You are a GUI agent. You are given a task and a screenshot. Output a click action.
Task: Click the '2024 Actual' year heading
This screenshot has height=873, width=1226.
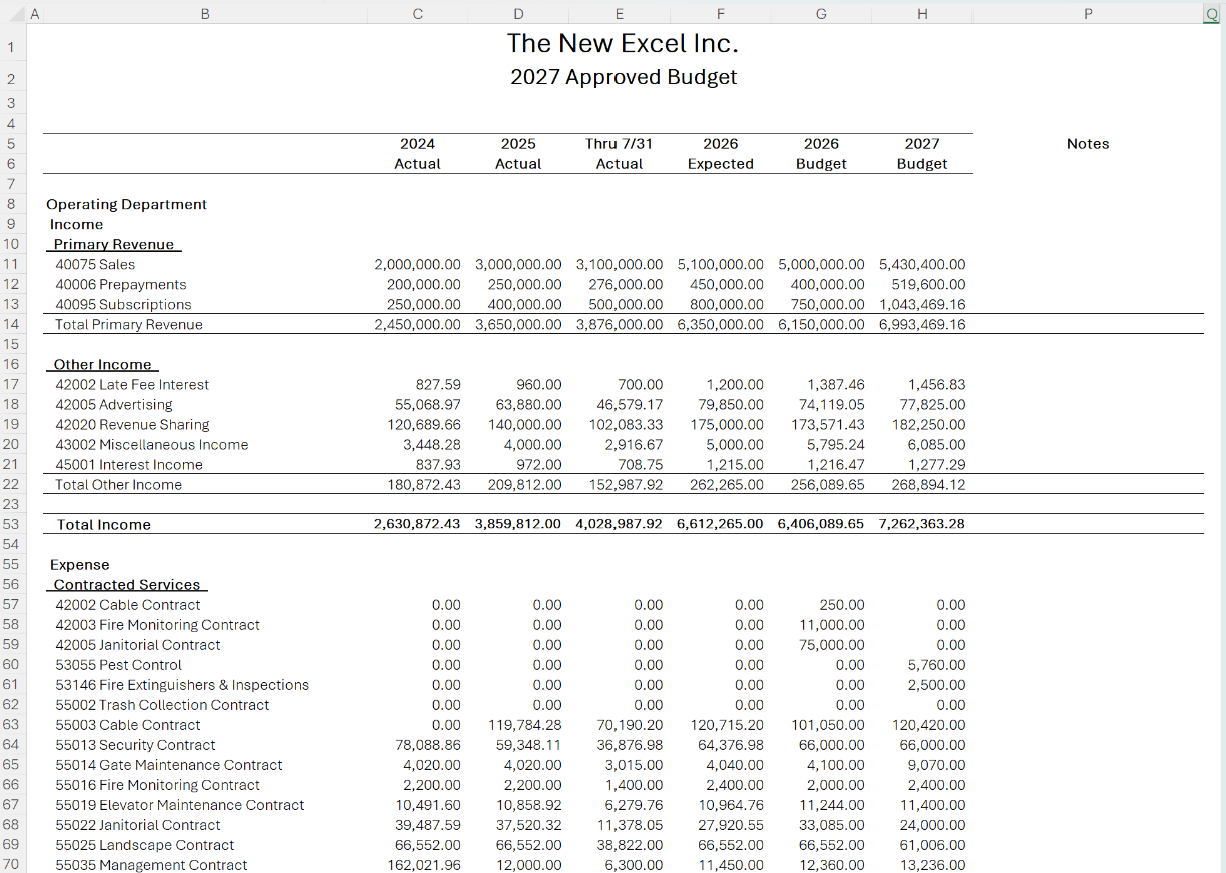(417, 154)
